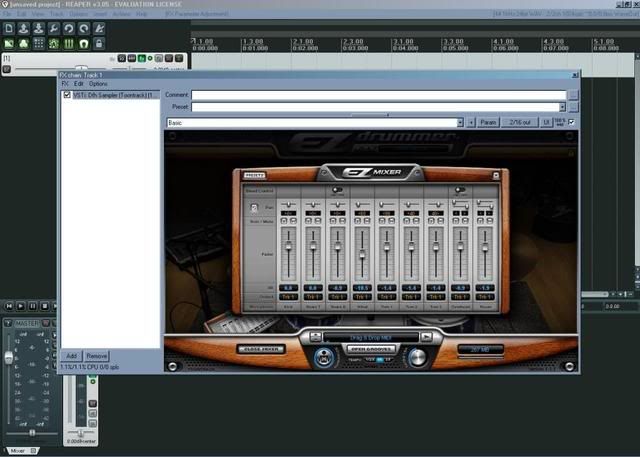The width and height of the screenshot is (640, 457).
Task: Click the Open Project up-arrow toolbar icon
Action: tap(24, 29)
